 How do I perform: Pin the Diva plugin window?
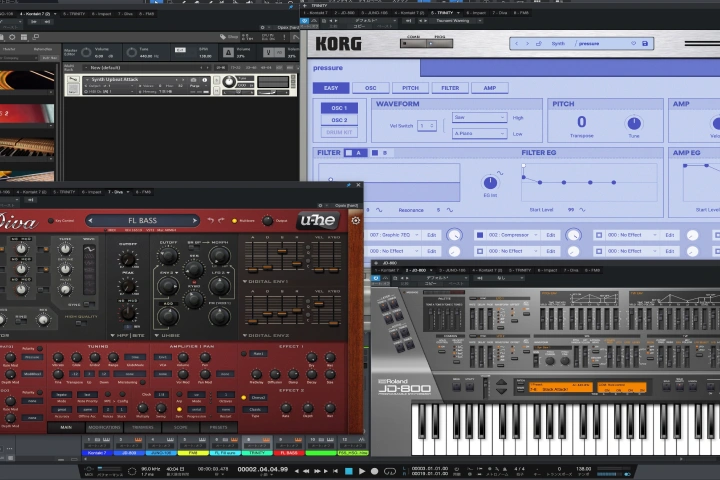[x=349, y=185]
